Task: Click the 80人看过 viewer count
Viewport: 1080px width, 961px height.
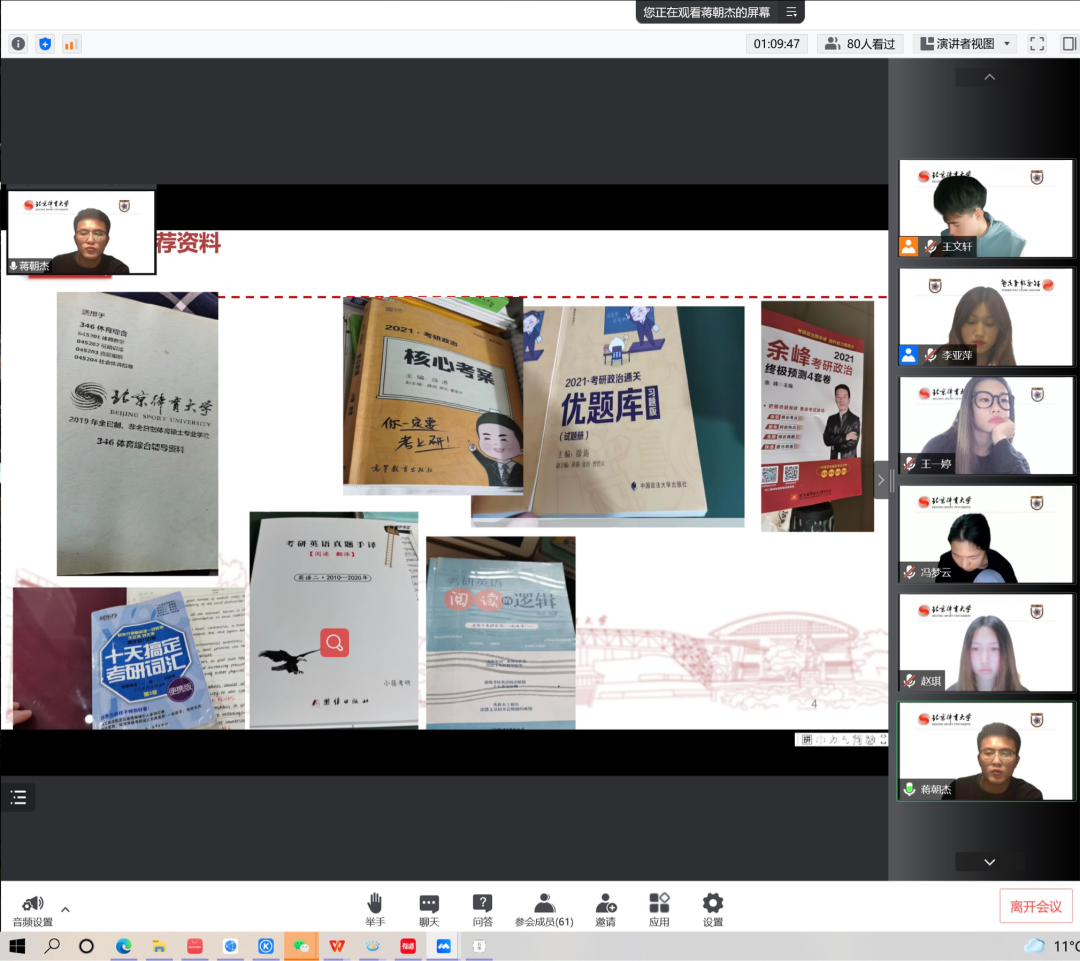Action: coord(860,44)
